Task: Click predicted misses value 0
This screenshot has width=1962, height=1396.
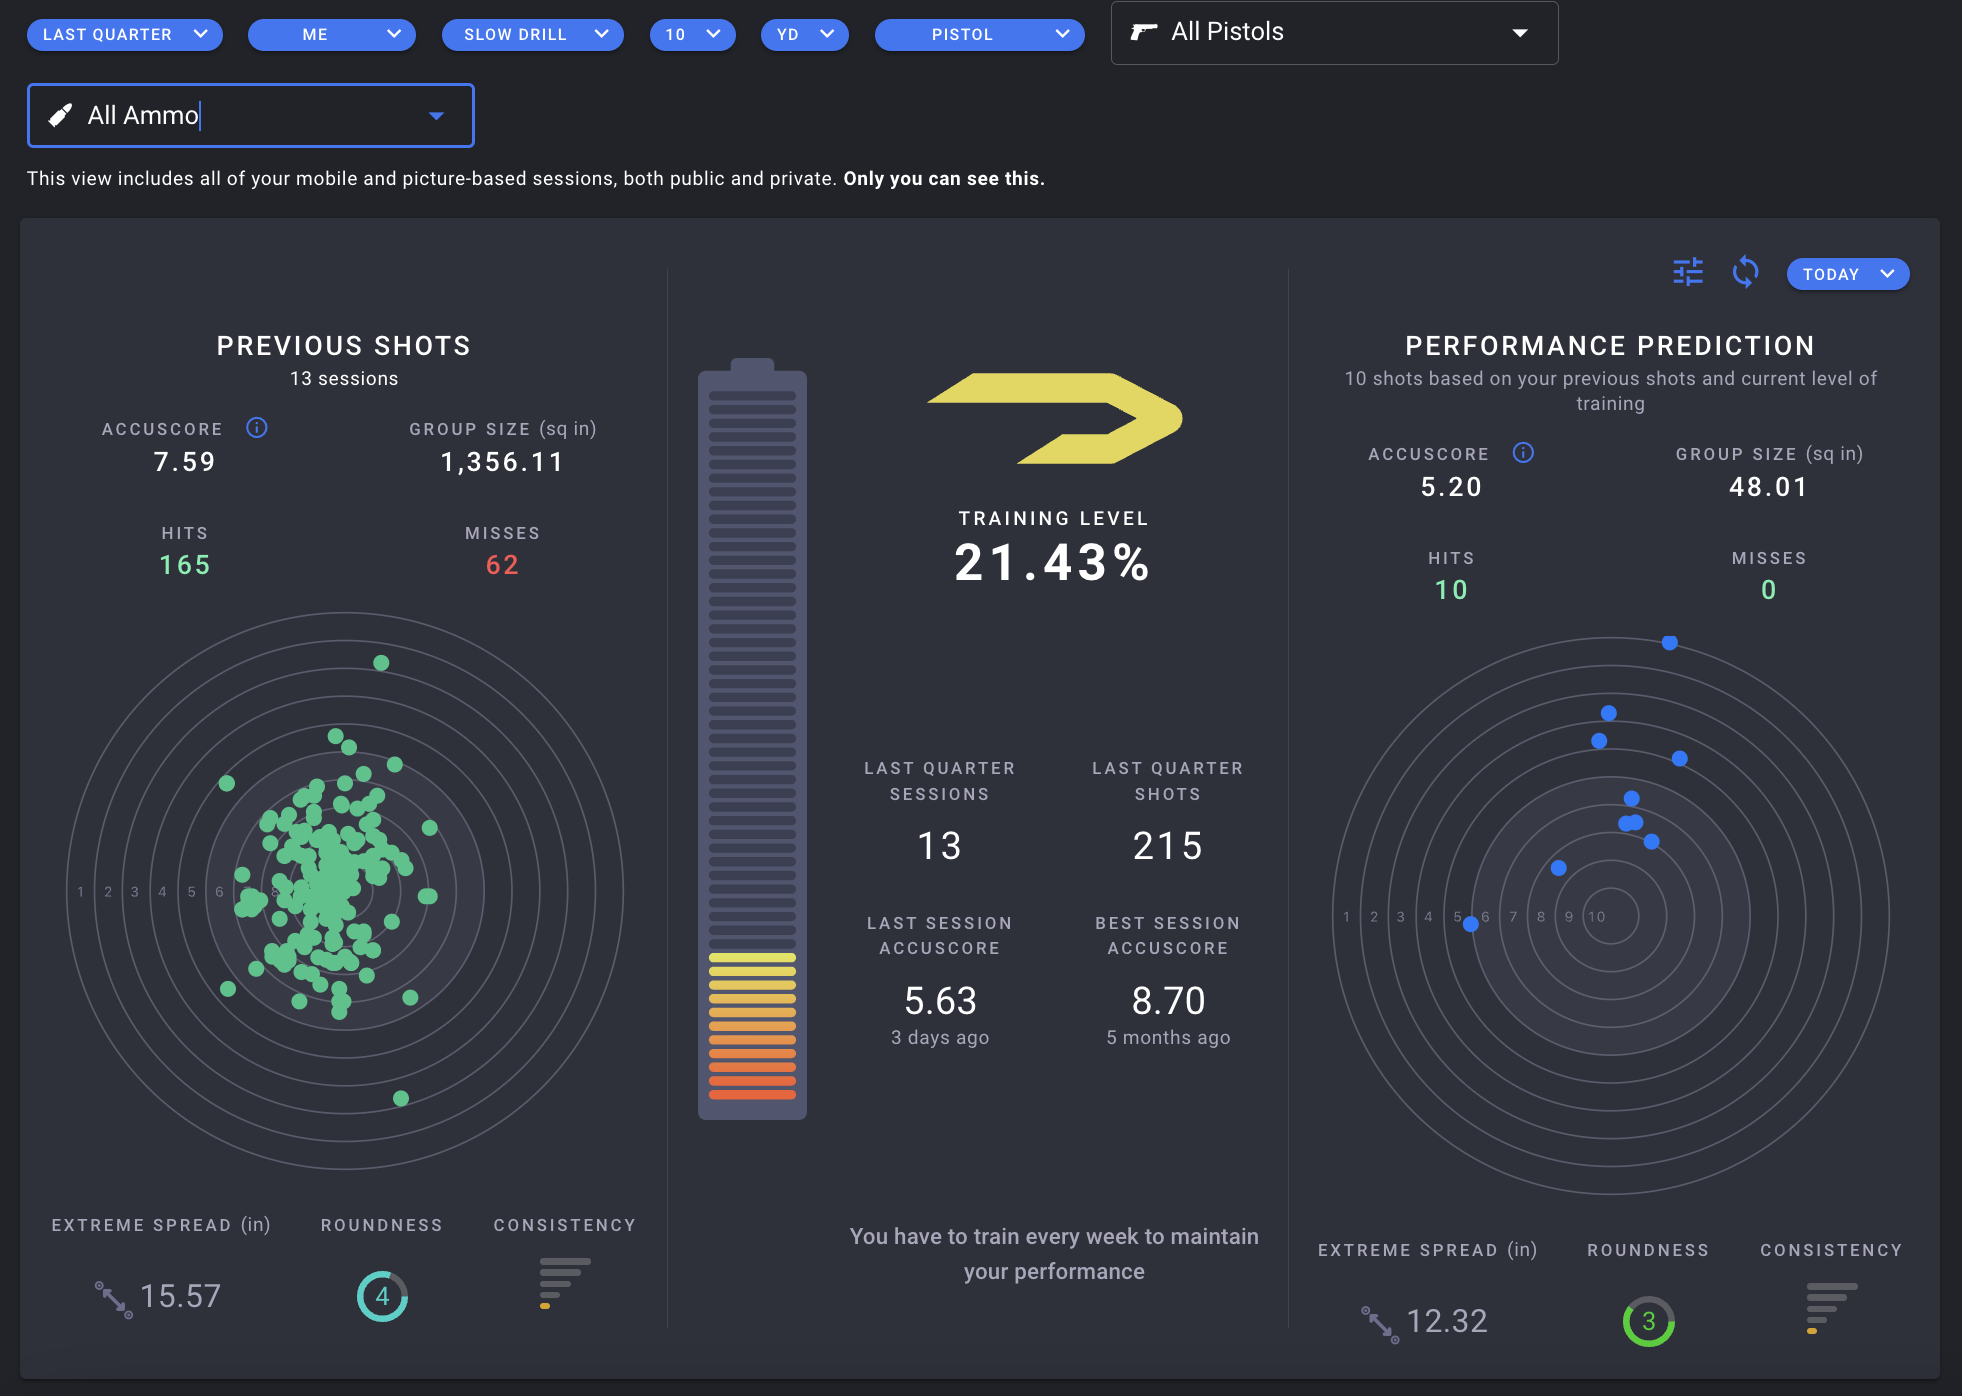Action: coord(1768,590)
